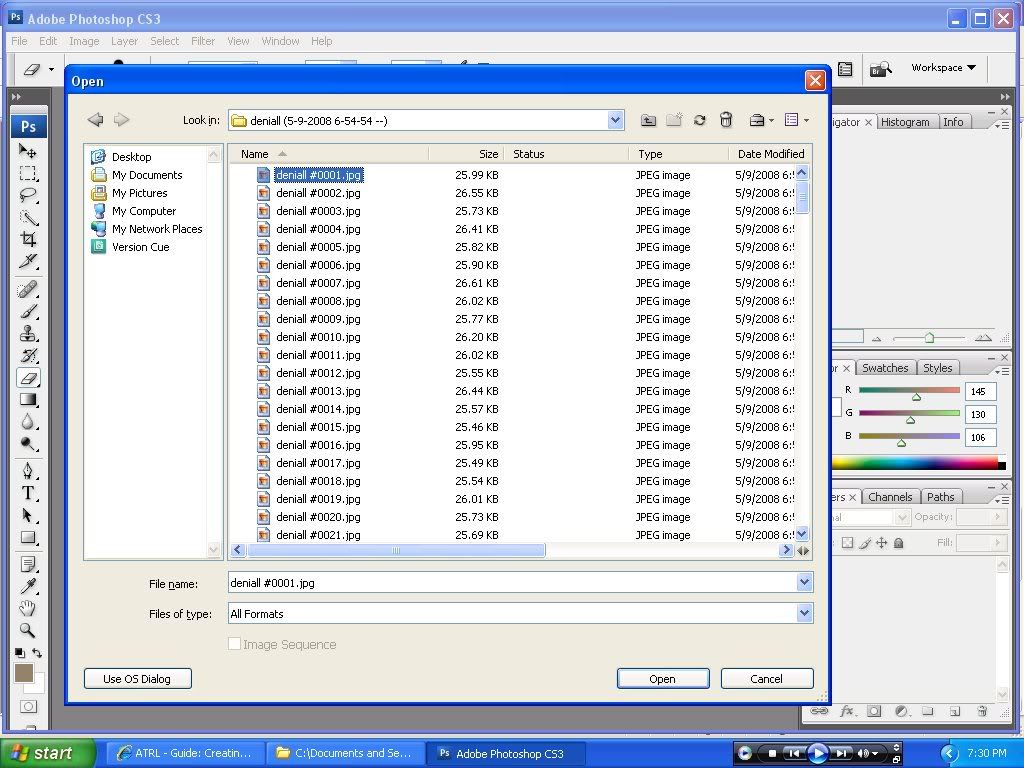Select the Type tool
Screen dimensions: 1024x768
click(27, 493)
